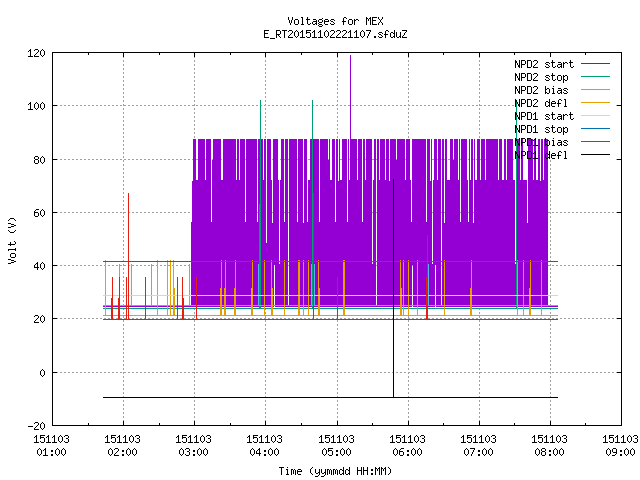Image resolution: width=640 pixels, height=480 pixels.
Task: Click the purple NPD2 start legend line
Action: 596,64
